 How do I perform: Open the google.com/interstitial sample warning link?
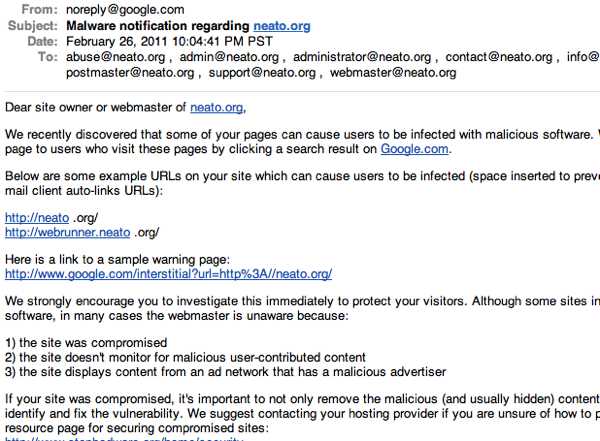168,274
